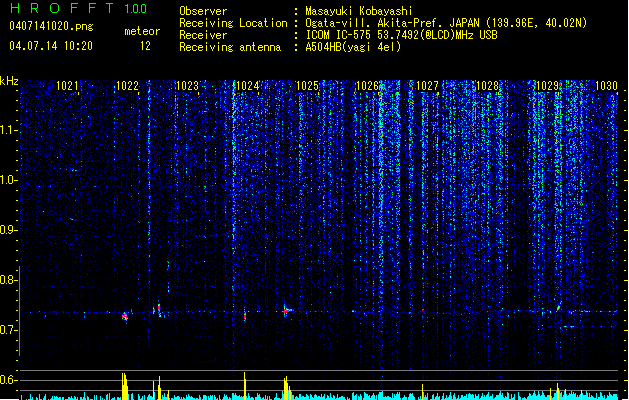Click the date stamp 04.07.14 10:20

51,46
